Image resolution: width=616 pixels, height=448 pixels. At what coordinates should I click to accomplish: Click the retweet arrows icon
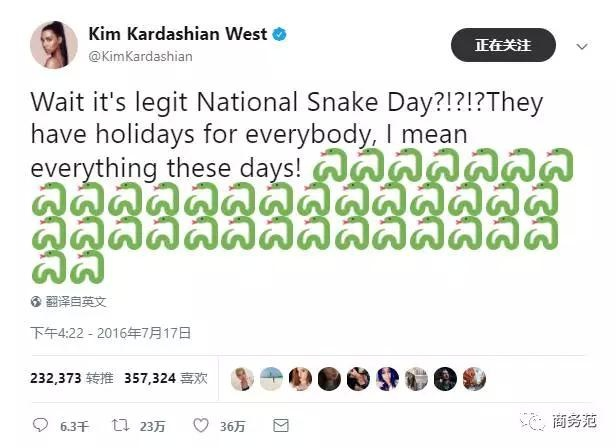(120, 425)
